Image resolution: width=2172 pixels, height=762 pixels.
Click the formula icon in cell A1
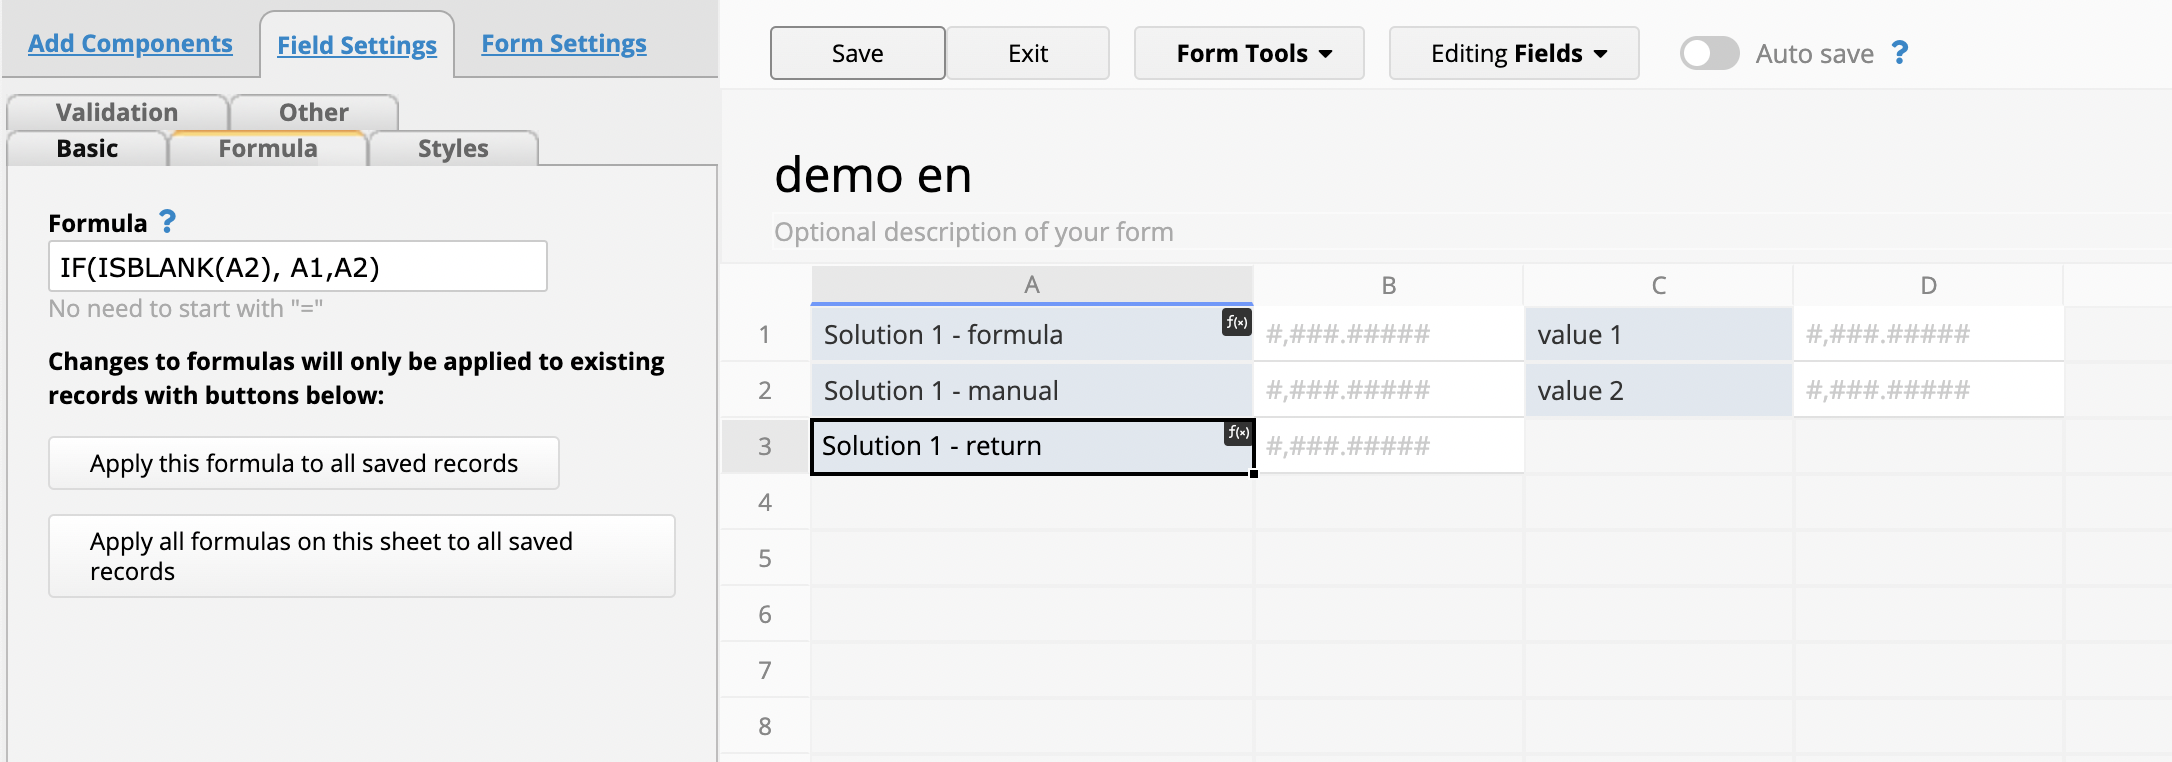1237,322
